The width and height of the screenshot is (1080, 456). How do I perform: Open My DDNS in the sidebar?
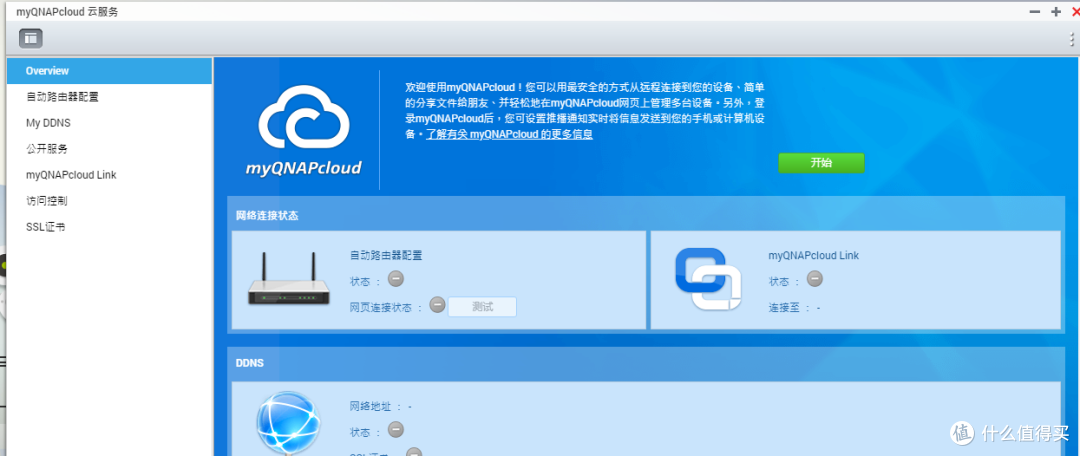pos(110,123)
